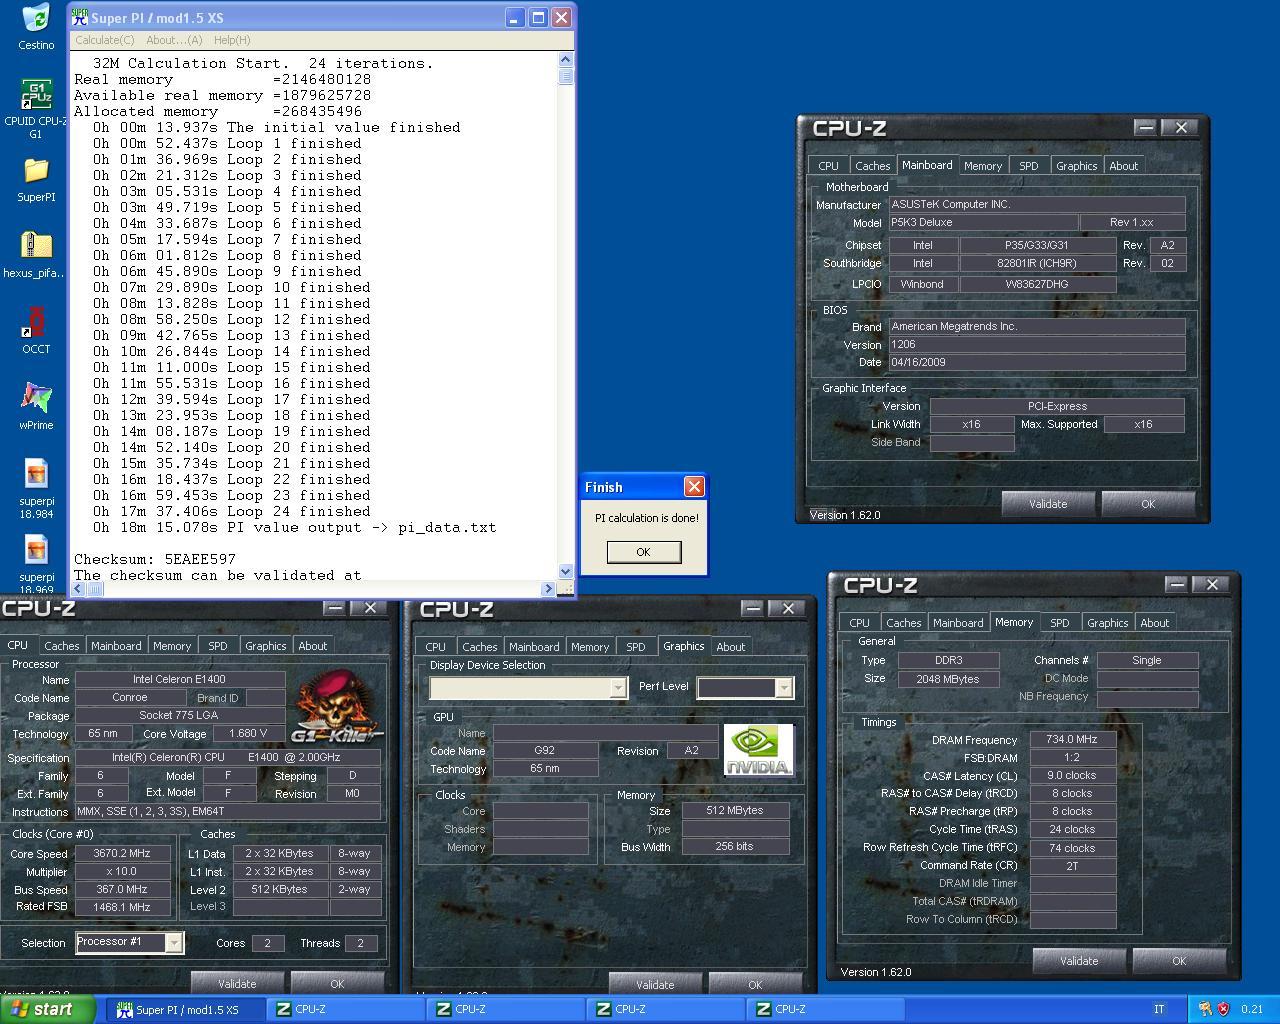
Task: Switch to Memory tab in the CPU window
Action: [x=172, y=646]
